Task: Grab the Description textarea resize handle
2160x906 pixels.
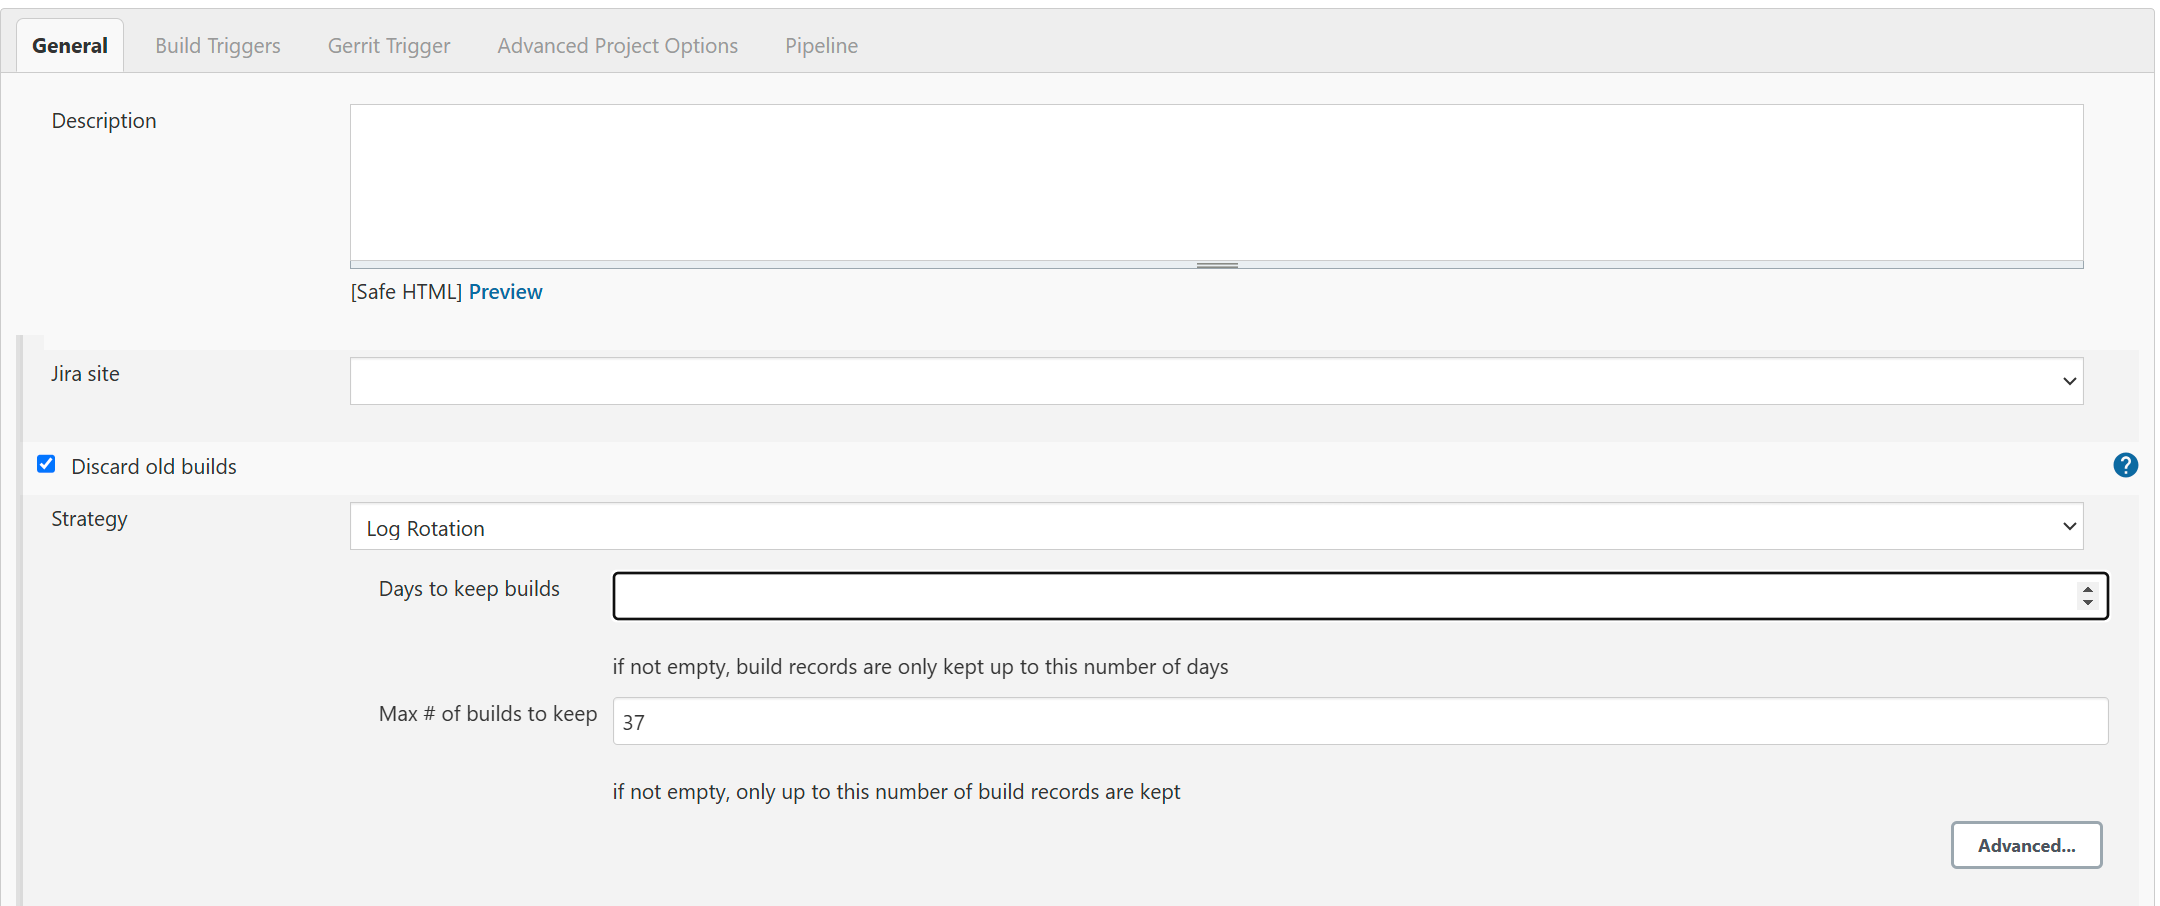Action: click(1217, 265)
